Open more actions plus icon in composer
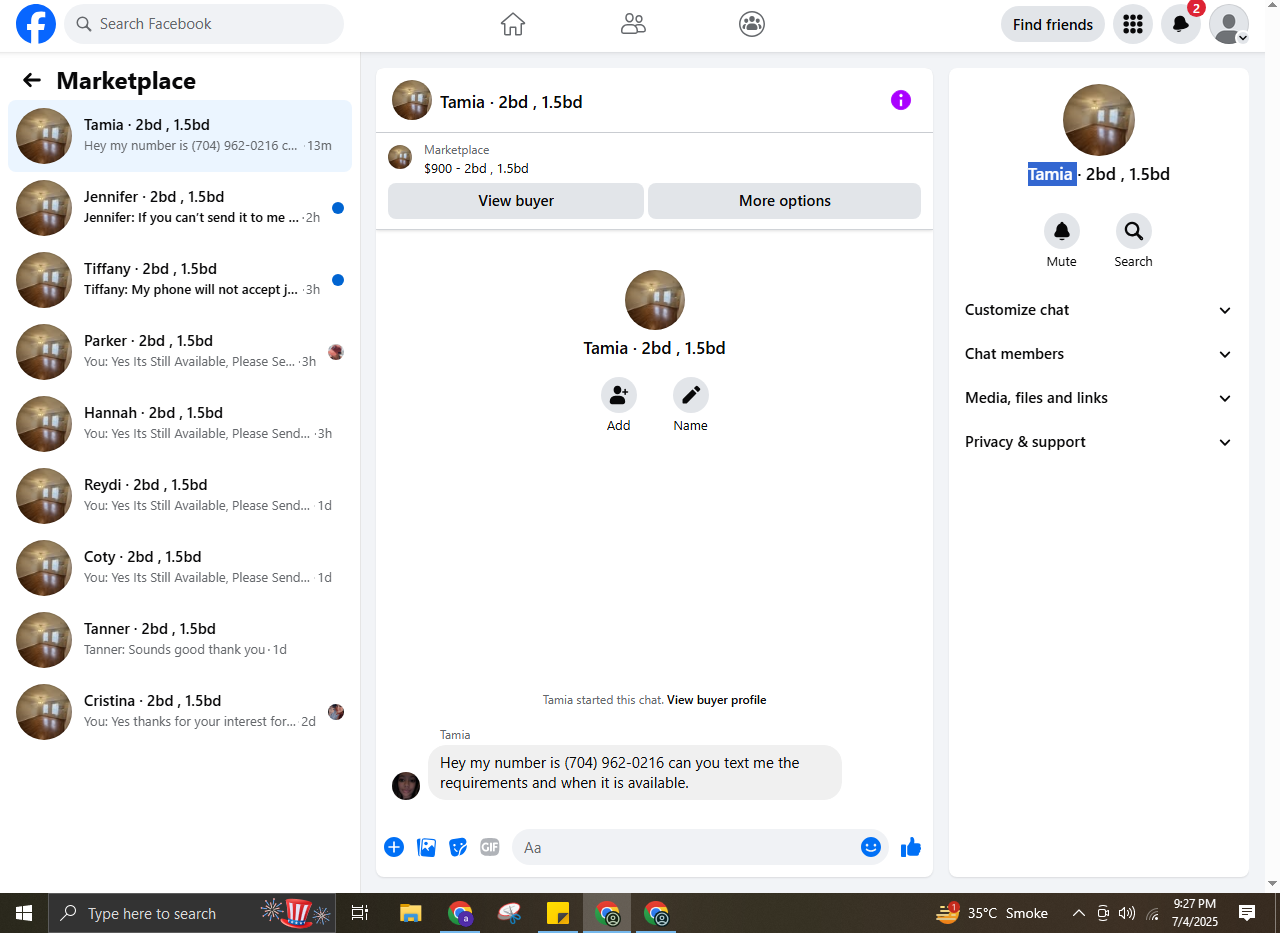Viewport: 1280px width, 933px height. pyautogui.click(x=394, y=847)
